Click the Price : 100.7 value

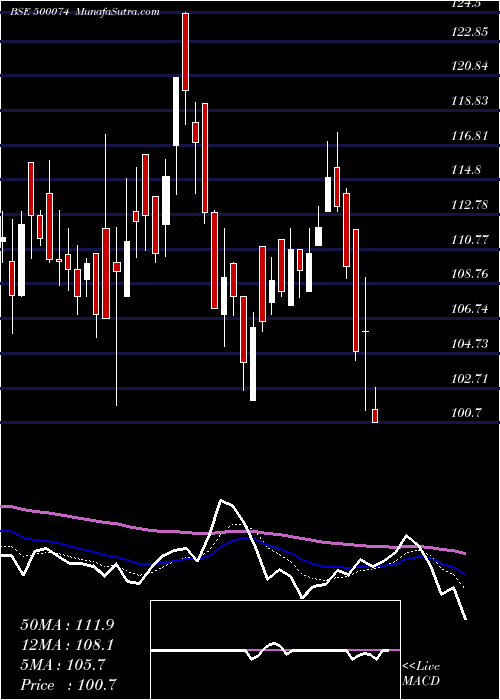coord(69,685)
